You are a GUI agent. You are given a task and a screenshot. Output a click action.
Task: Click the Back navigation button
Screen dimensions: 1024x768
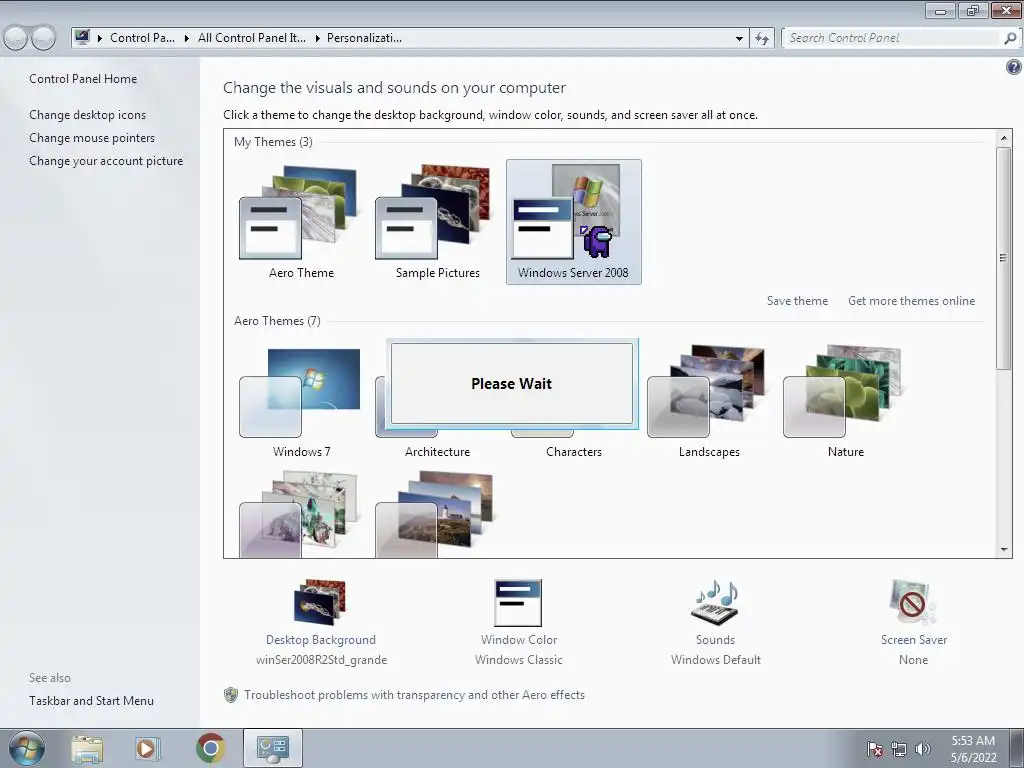[x=15, y=38]
